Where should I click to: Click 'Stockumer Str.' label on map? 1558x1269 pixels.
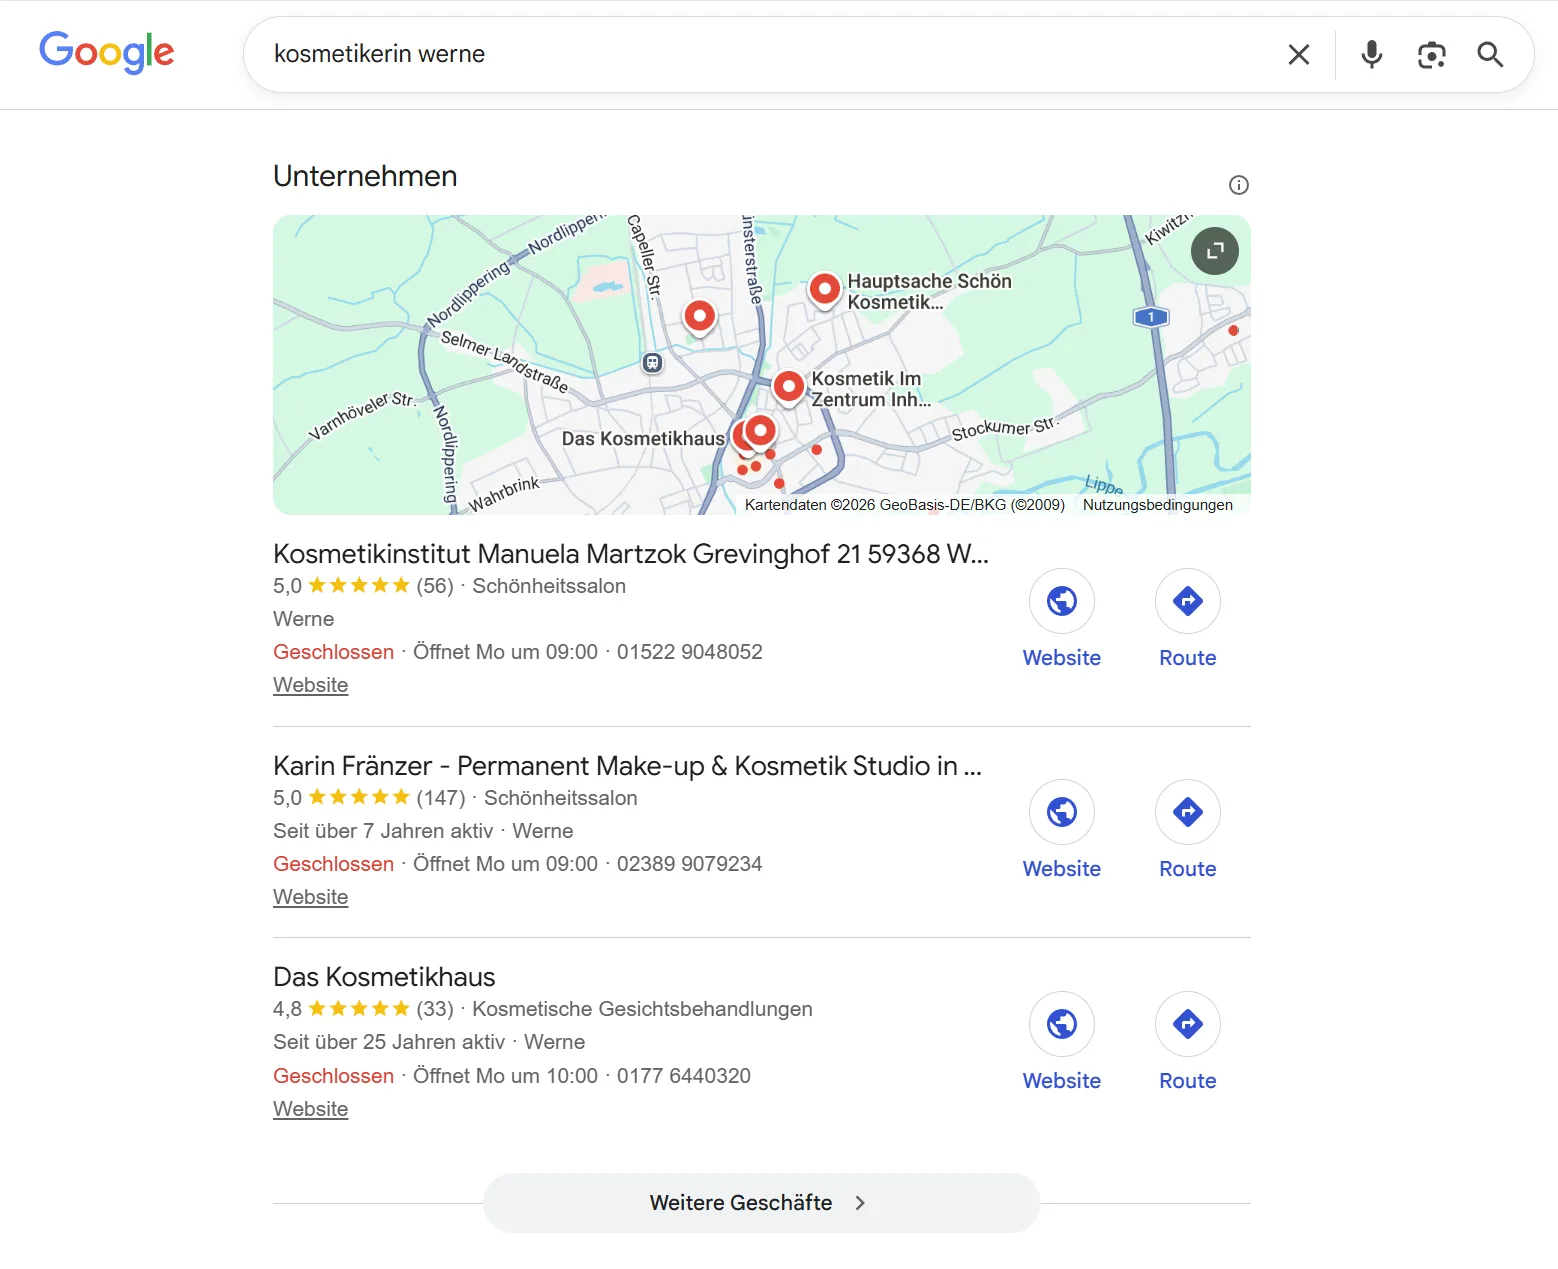pos(1005,428)
